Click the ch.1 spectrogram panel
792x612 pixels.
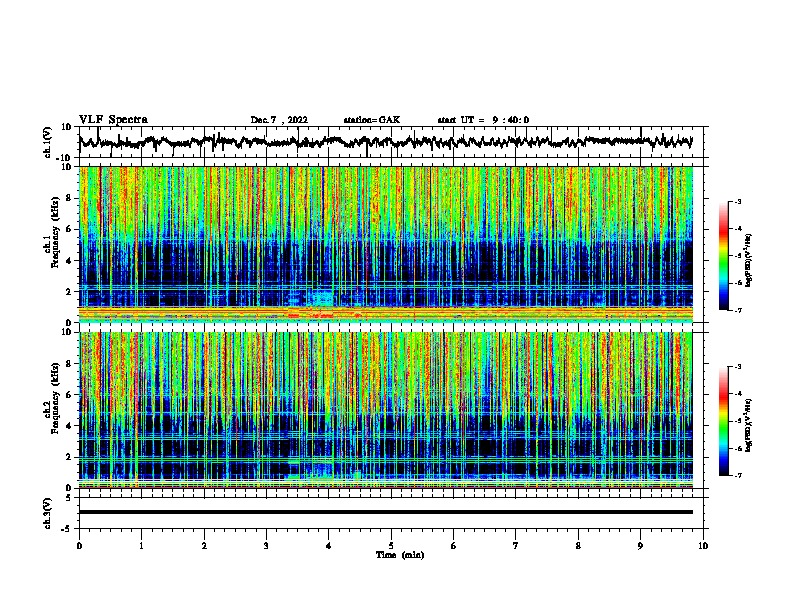tap(385, 244)
